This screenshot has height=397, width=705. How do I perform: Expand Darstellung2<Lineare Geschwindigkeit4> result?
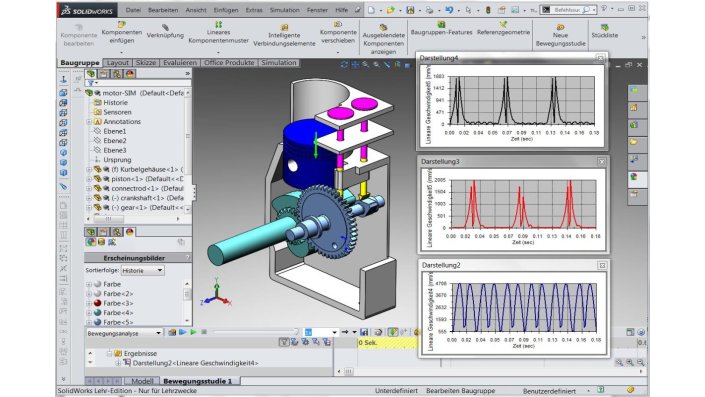coord(118,363)
